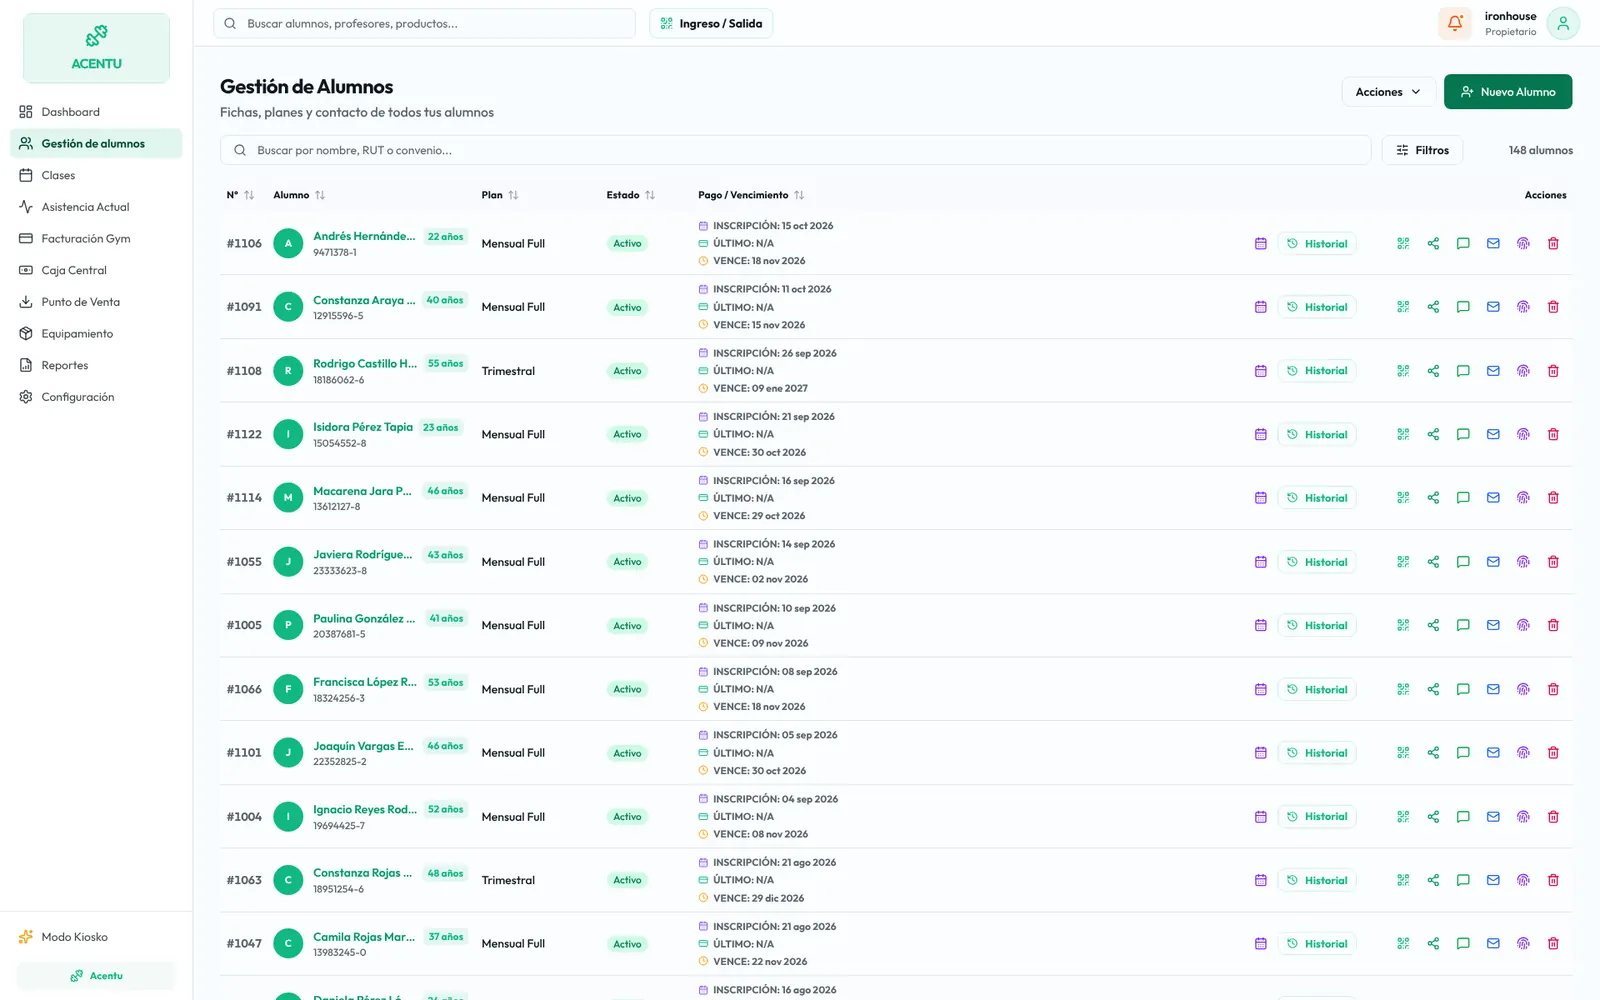Go to Dashboard in sidebar
The height and width of the screenshot is (1000, 1600).
96,112
